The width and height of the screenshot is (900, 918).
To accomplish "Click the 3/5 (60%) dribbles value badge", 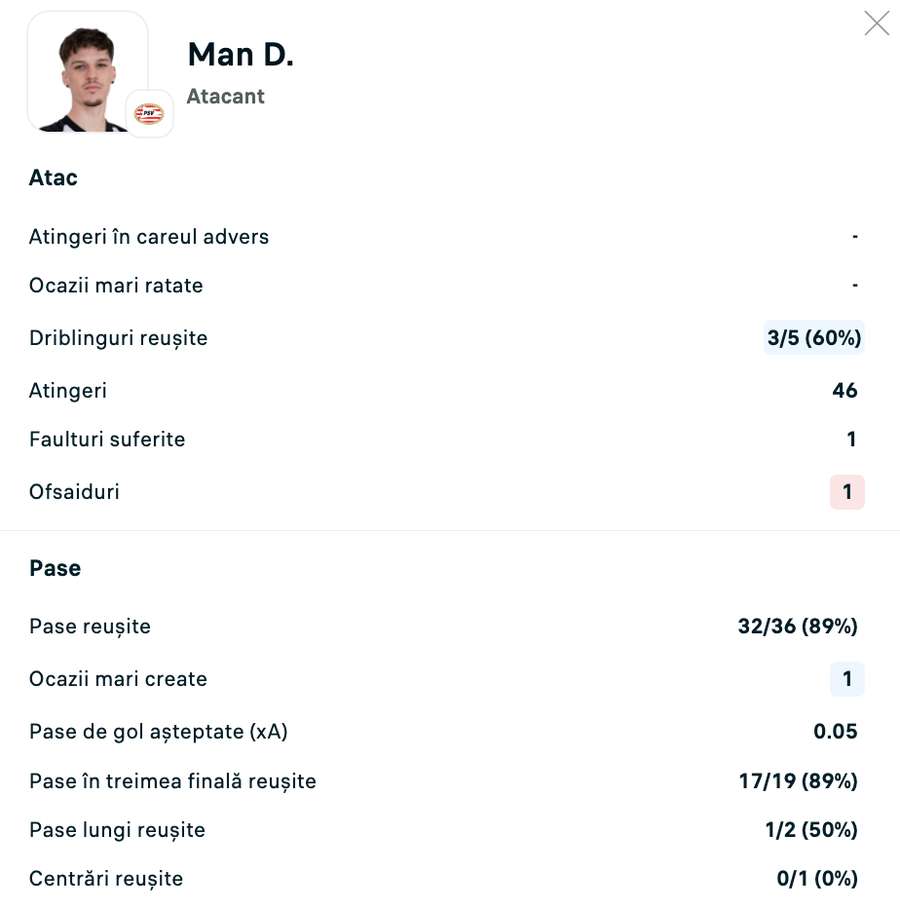I will (814, 338).
